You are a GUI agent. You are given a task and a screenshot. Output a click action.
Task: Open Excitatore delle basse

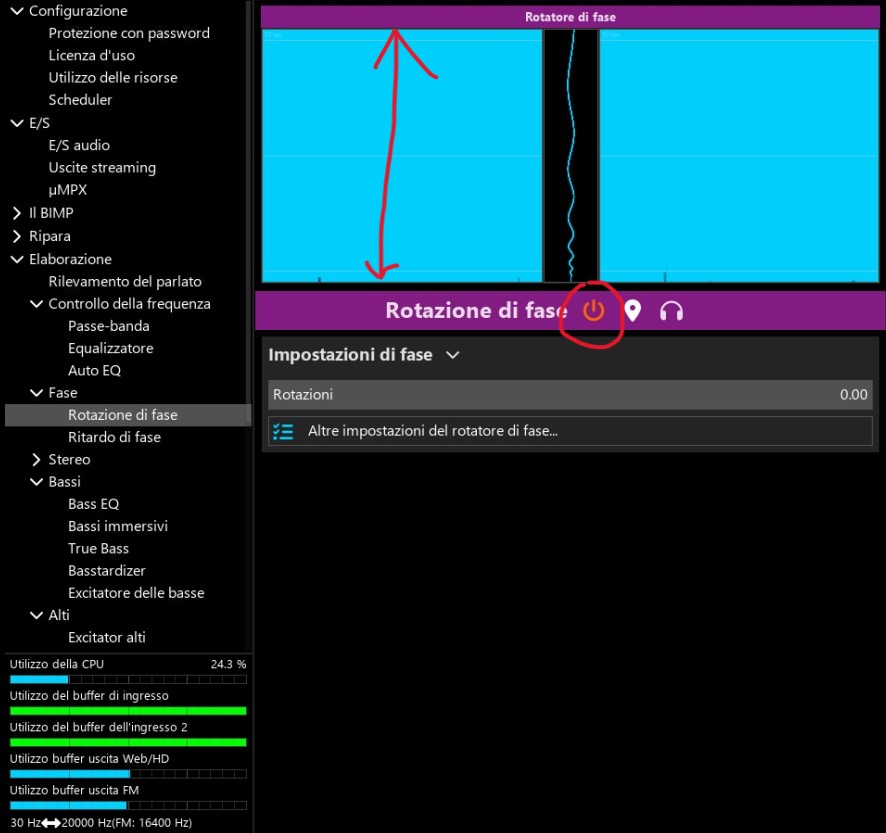136,593
